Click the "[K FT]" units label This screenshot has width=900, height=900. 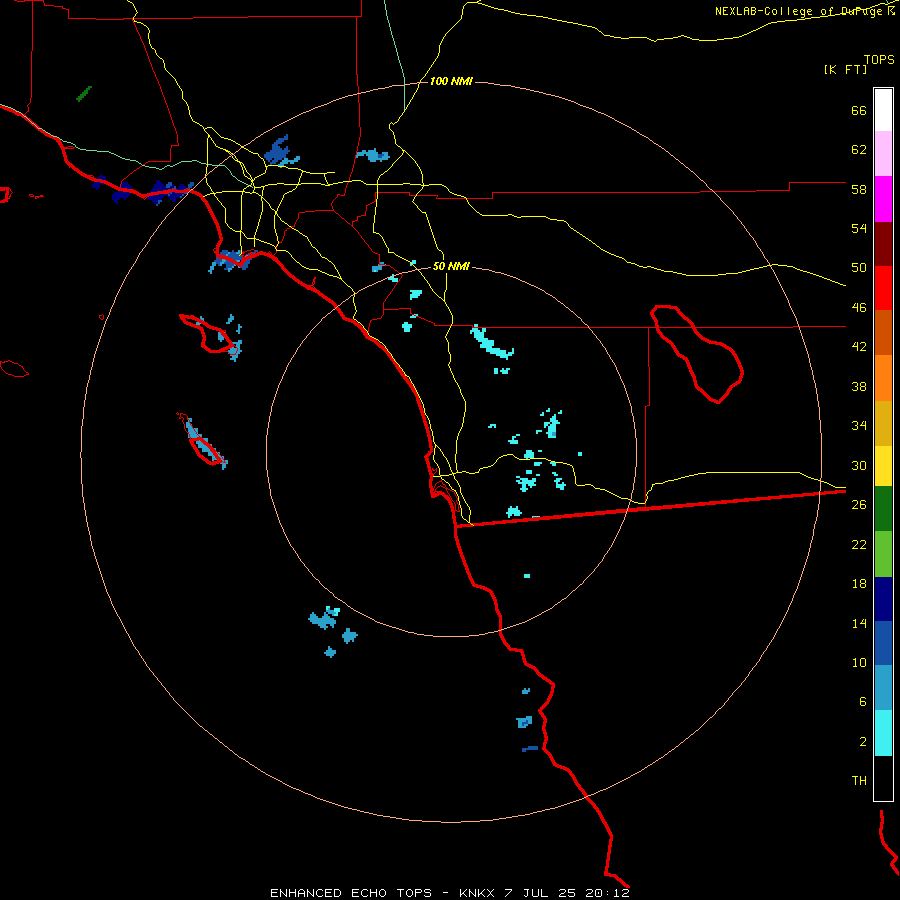[845, 70]
